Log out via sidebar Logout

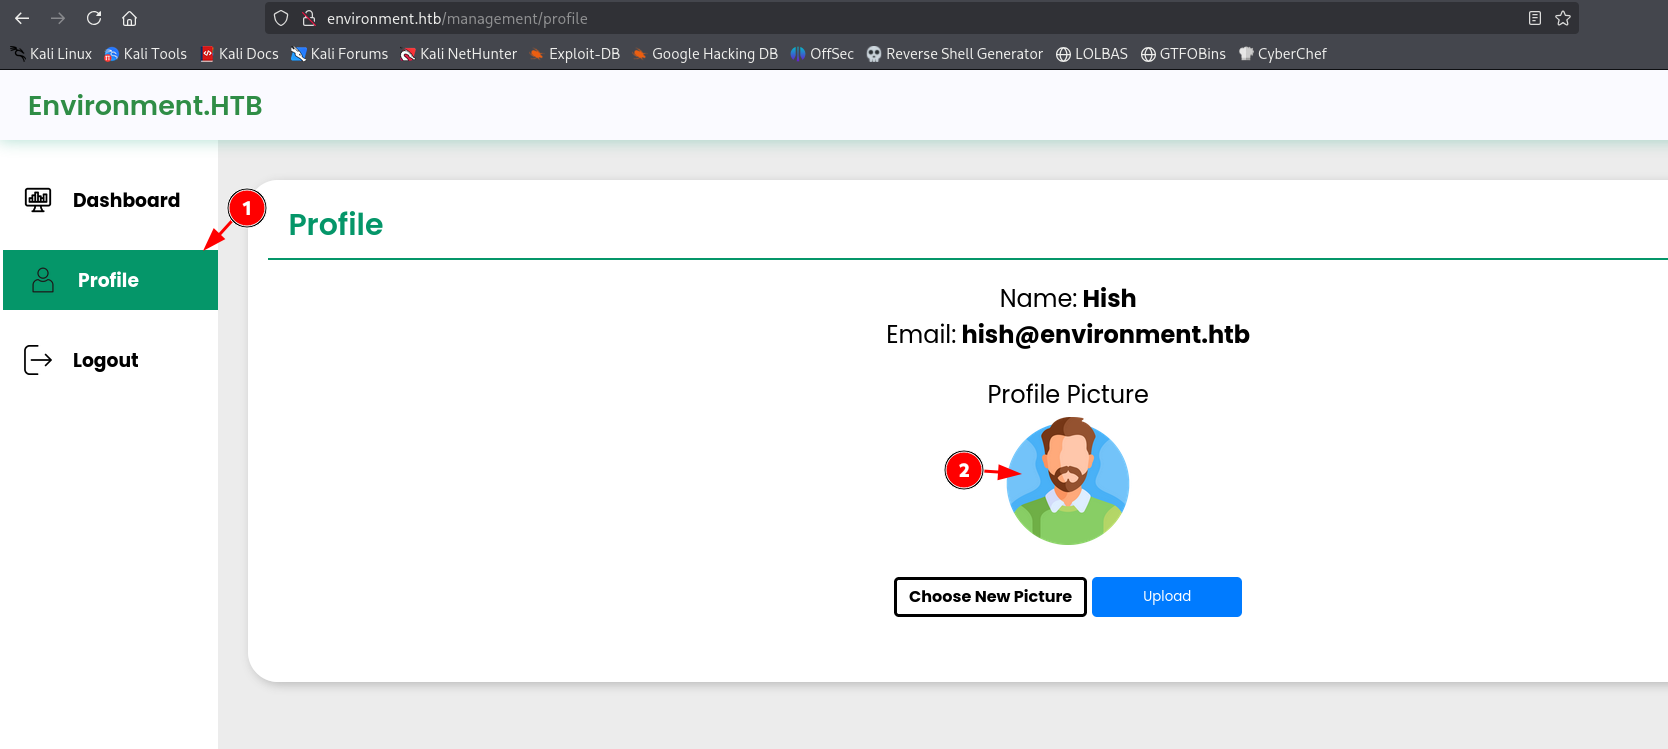(105, 360)
